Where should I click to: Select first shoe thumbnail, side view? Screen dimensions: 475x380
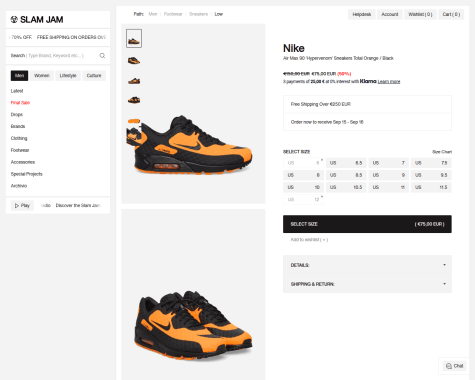(x=134, y=38)
